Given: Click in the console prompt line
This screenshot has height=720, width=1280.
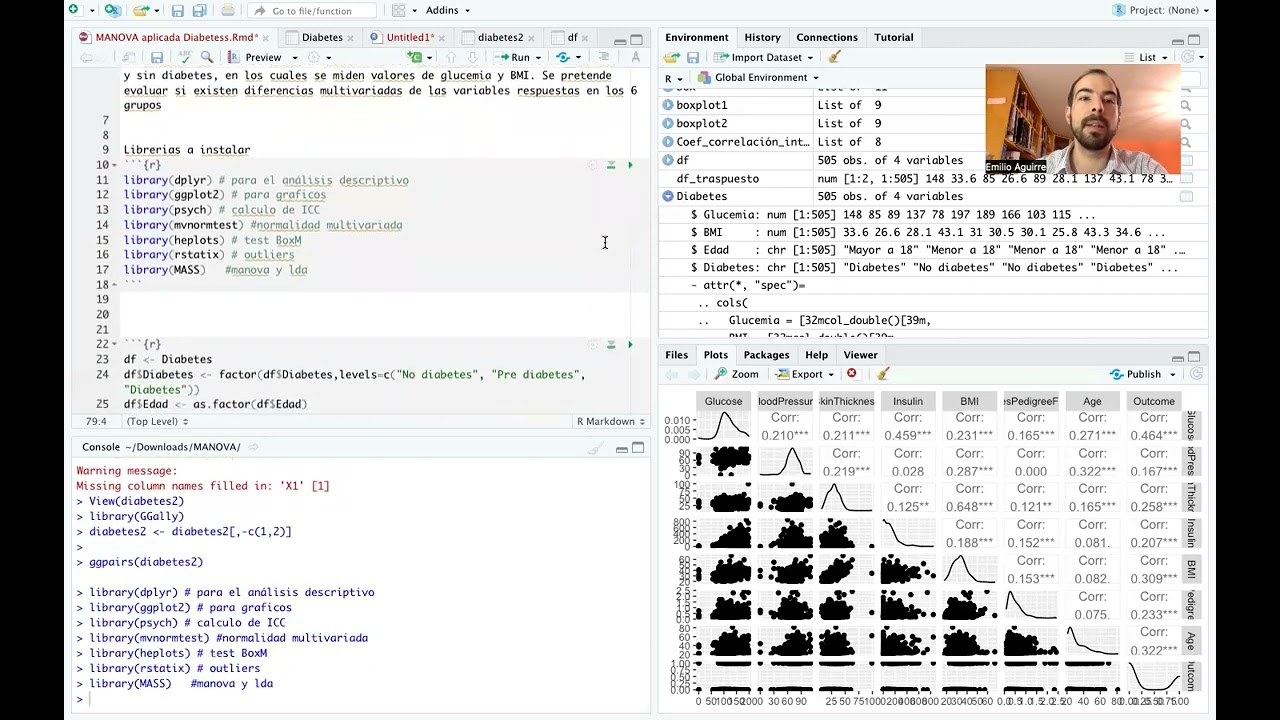Looking at the screenshot, I should click(360, 699).
